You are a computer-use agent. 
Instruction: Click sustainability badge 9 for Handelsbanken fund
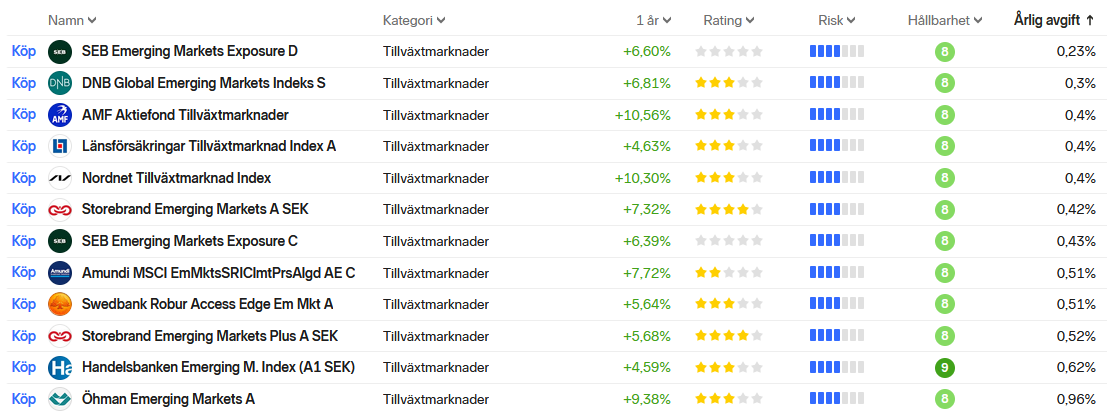coord(945,367)
